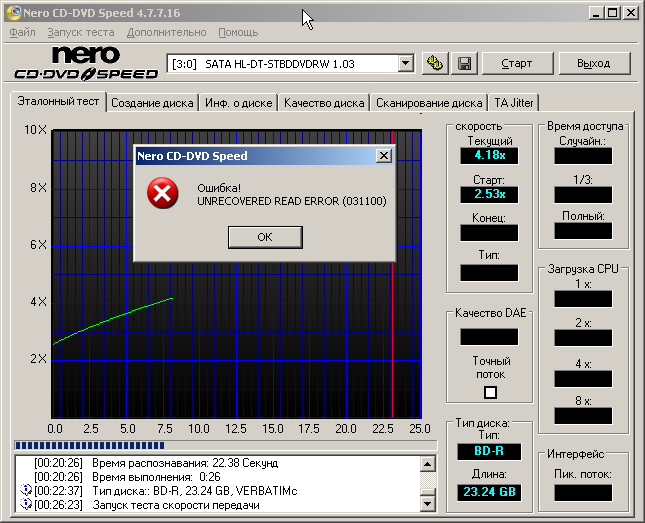
Task: Click the blue test progress bar
Action: (225, 445)
